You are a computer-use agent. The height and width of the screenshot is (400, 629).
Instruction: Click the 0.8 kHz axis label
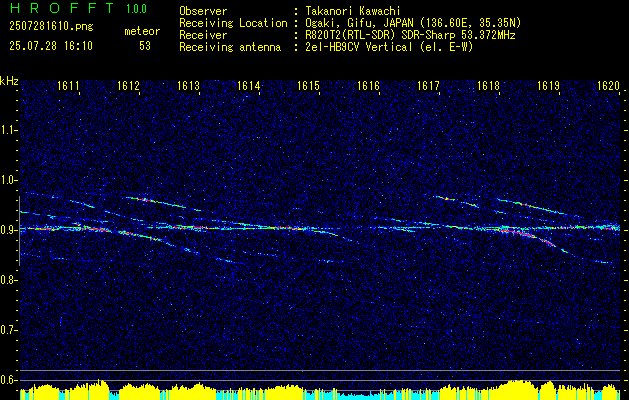click(8, 280)
